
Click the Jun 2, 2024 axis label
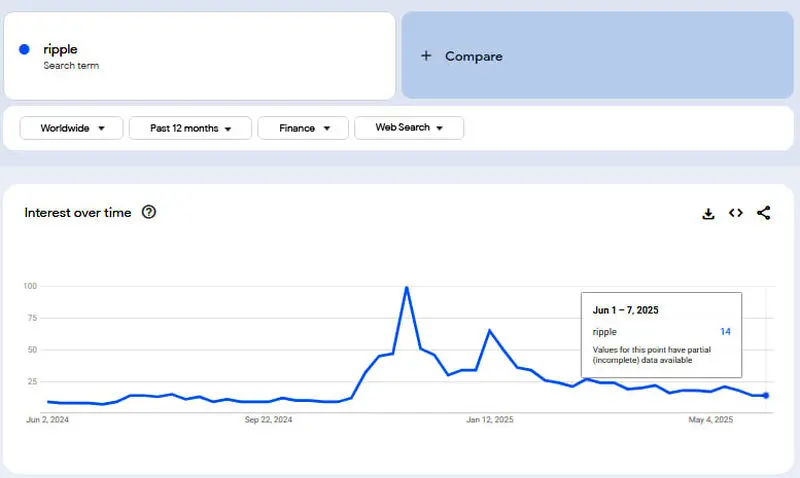(47, 419)
